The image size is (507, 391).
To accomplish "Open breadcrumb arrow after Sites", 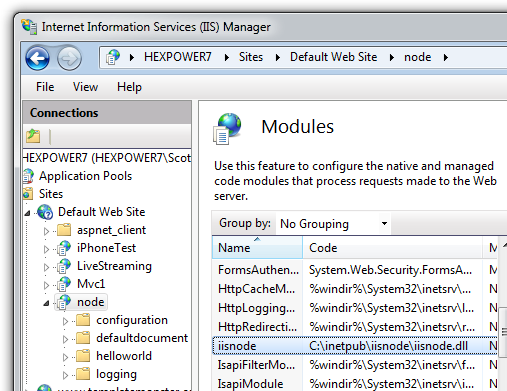I will (277, 57).
